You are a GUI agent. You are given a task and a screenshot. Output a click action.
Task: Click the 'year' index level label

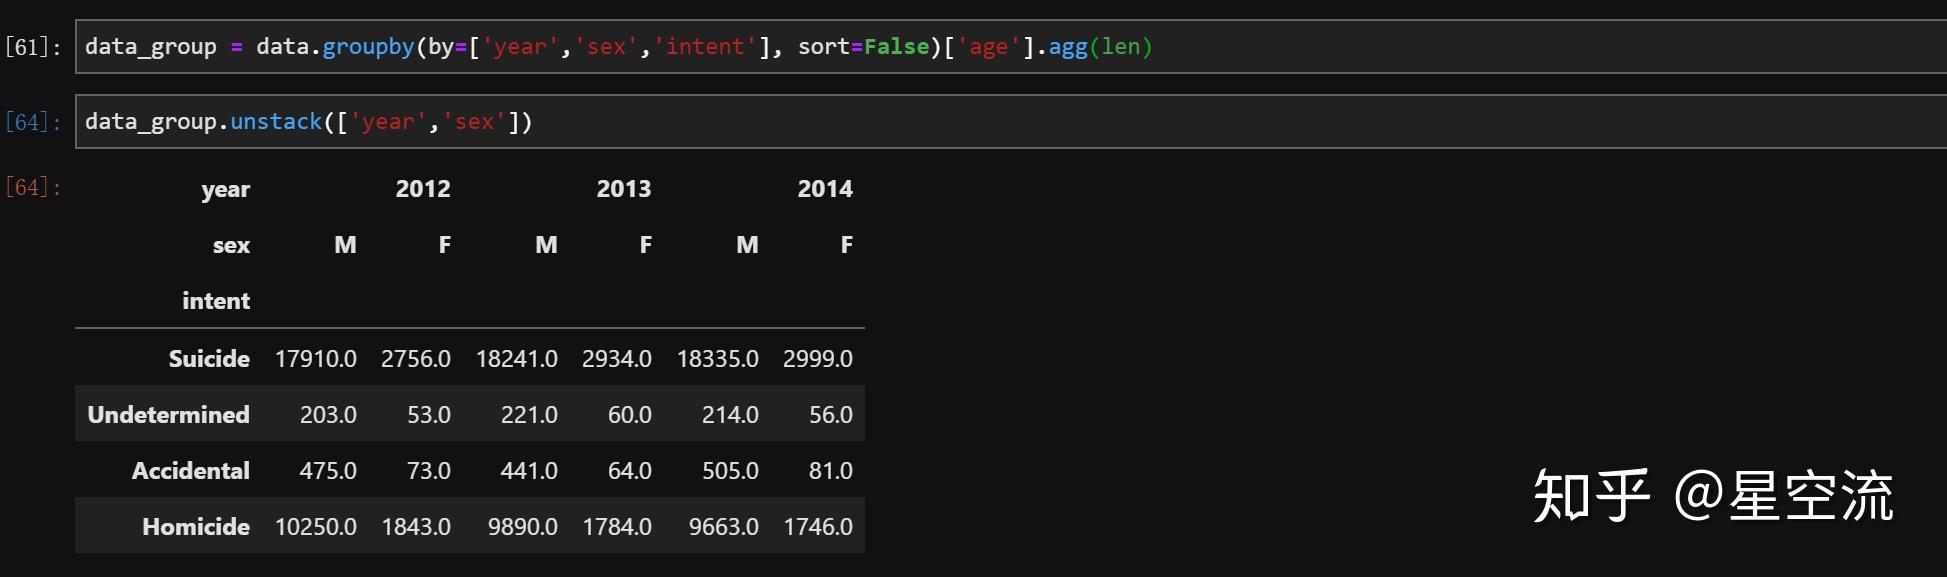point(226,190)
